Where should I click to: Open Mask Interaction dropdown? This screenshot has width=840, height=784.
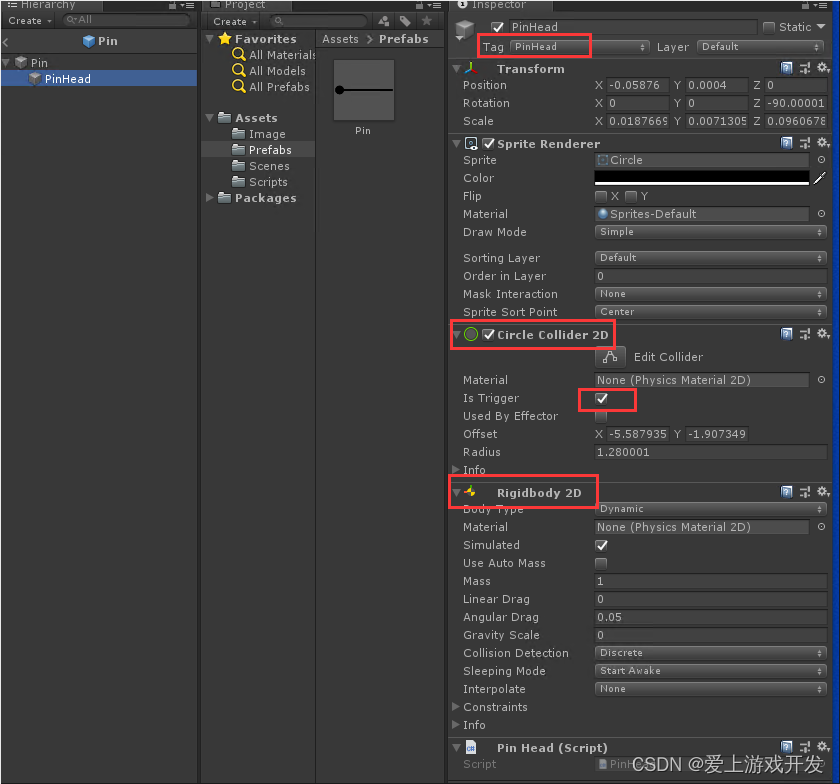710,294
